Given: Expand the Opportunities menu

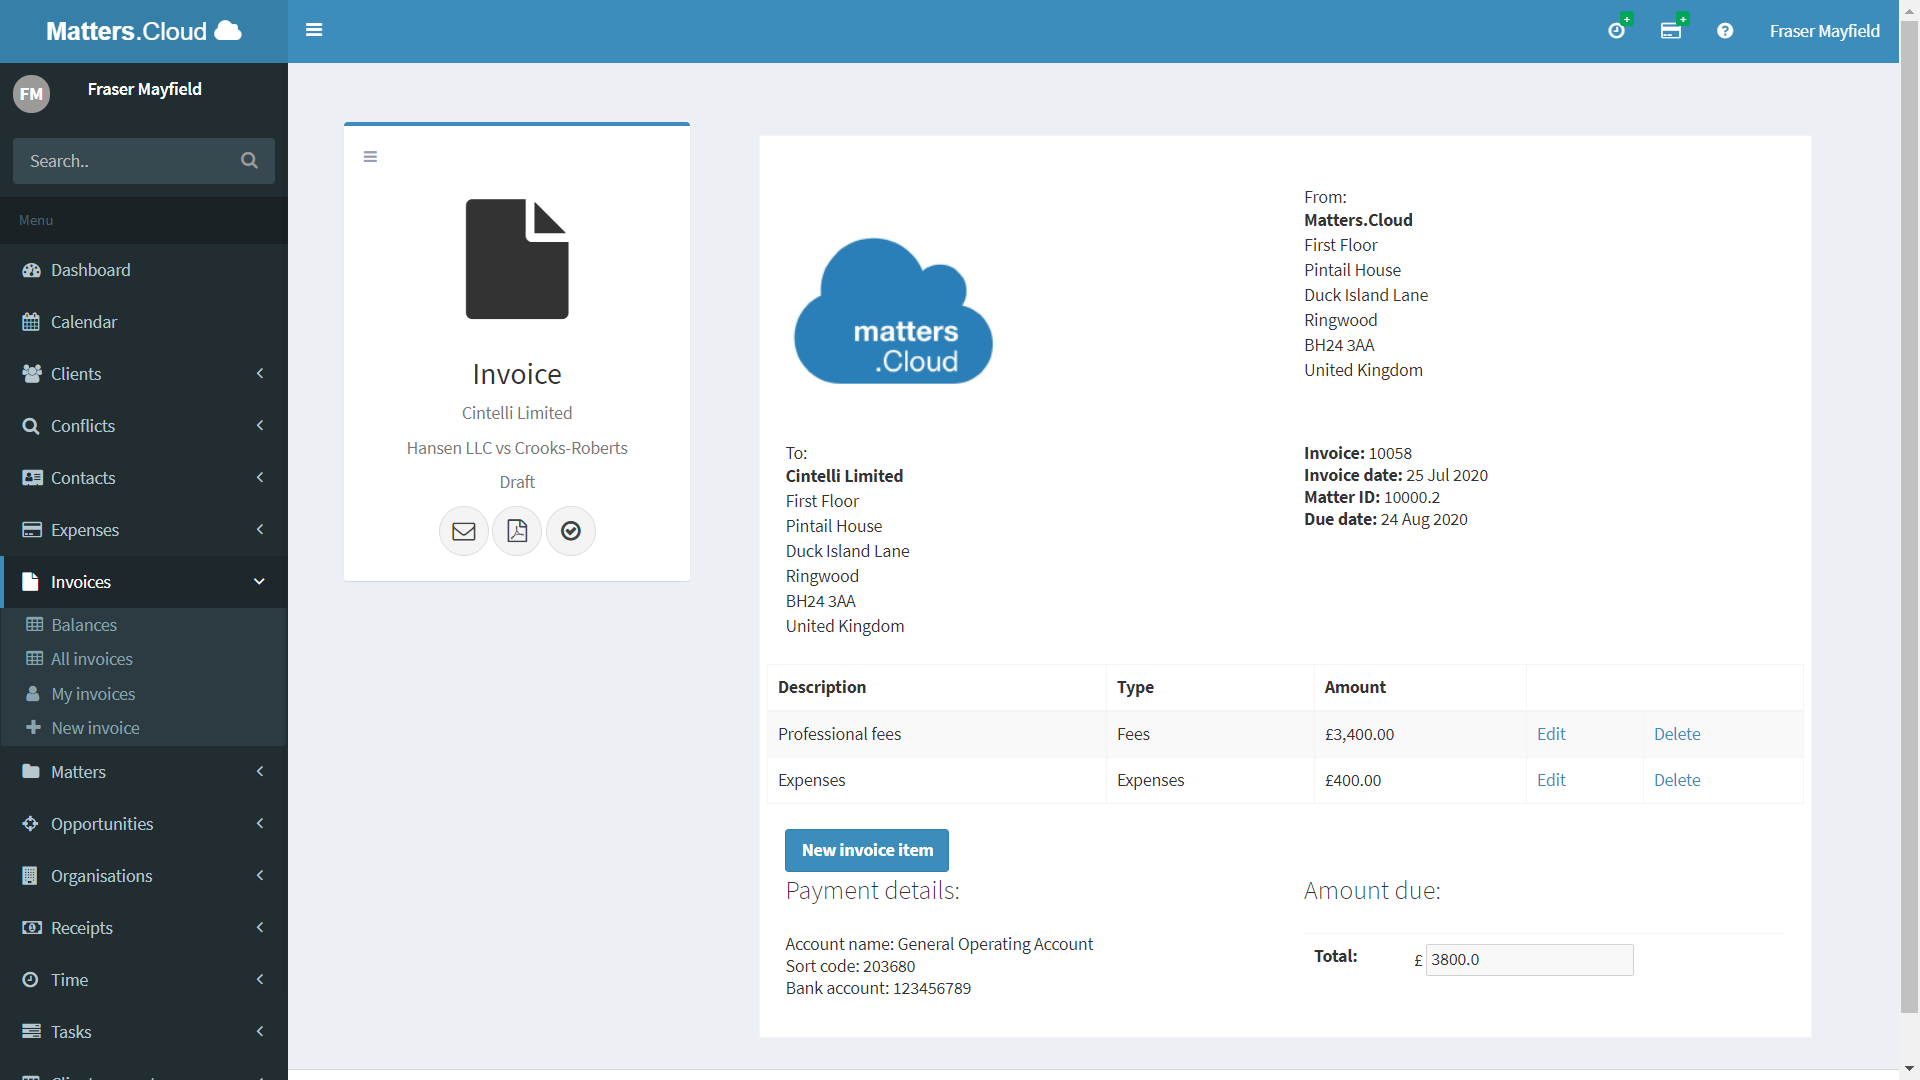Looking at the screenshot, I should pos(144,824).
